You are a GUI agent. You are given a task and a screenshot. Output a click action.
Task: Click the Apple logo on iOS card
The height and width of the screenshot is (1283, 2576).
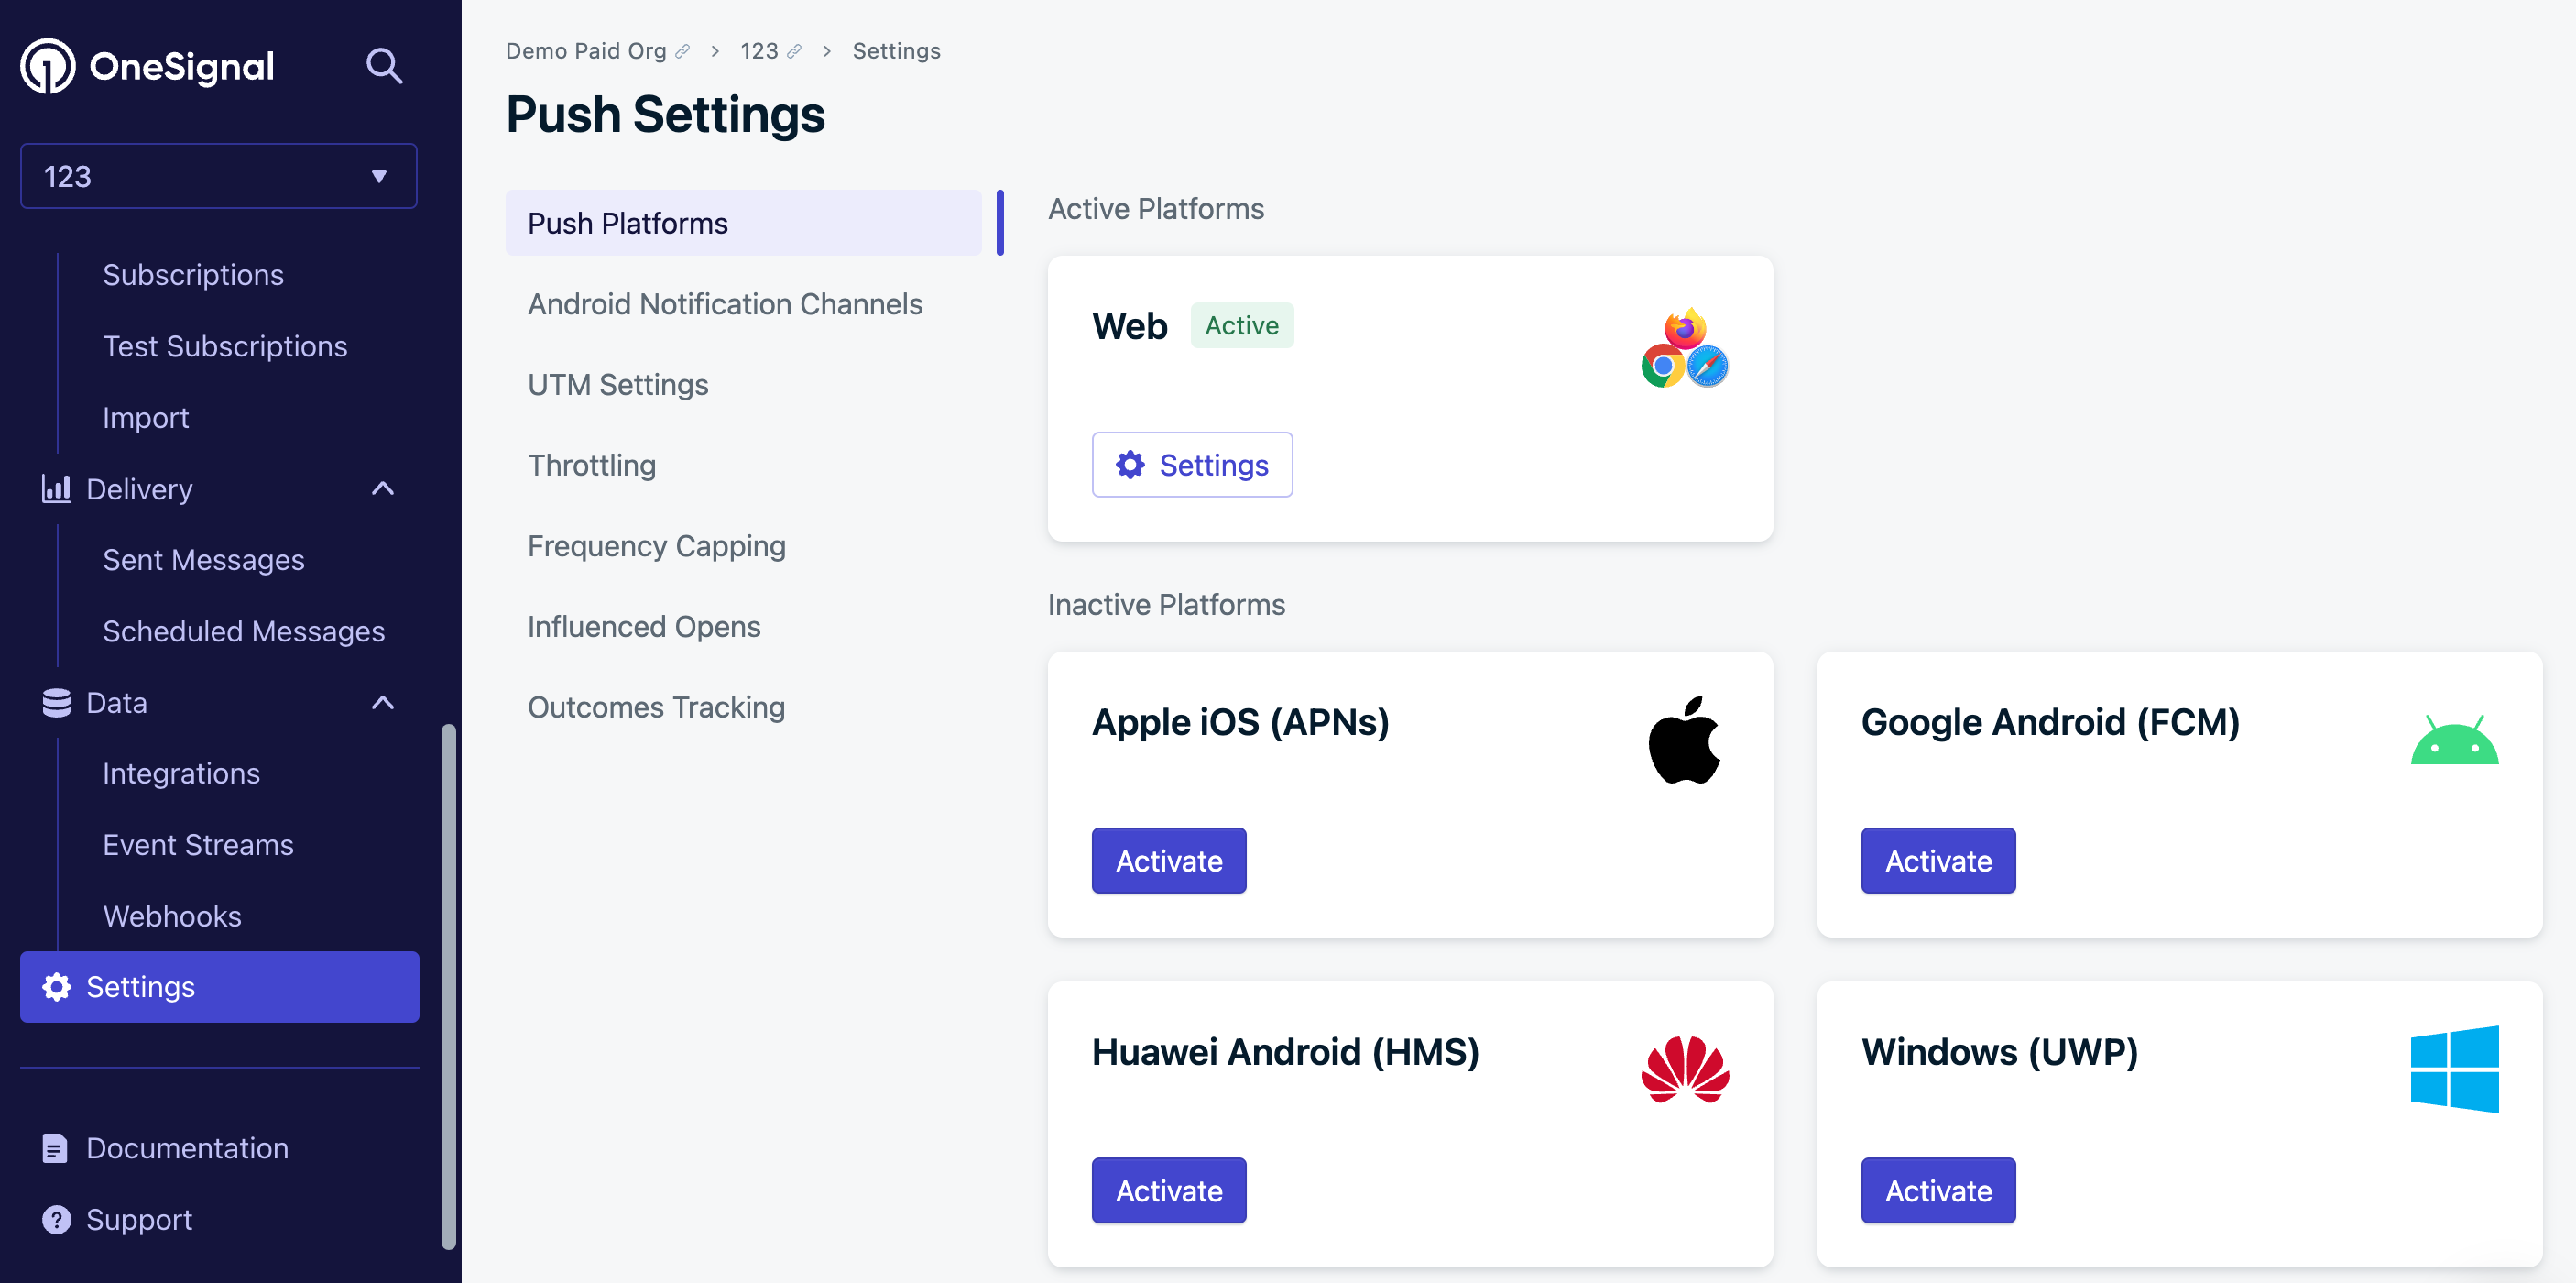[1684, 739]
